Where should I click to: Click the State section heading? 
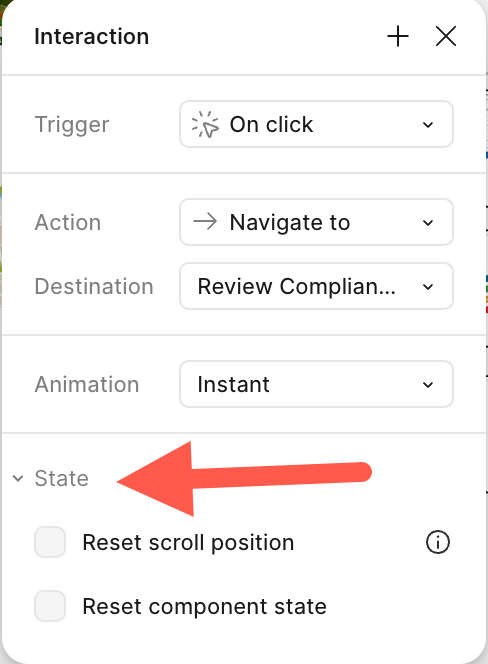61,479
